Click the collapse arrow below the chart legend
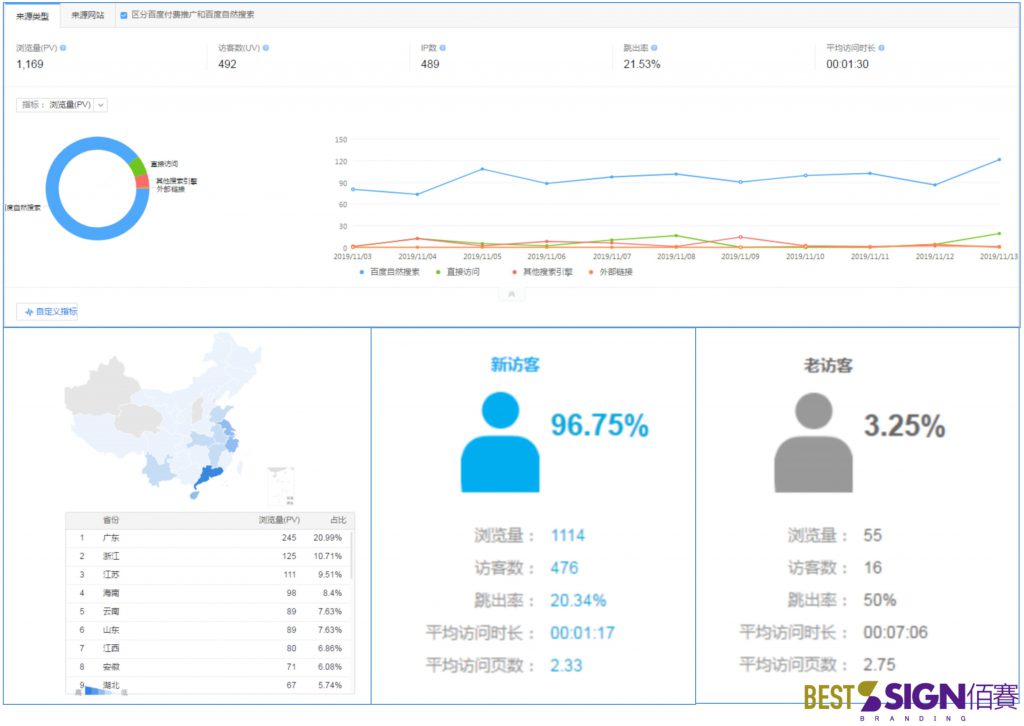The width and height of the screenshot is (1024, 726). tap(511, 294)
